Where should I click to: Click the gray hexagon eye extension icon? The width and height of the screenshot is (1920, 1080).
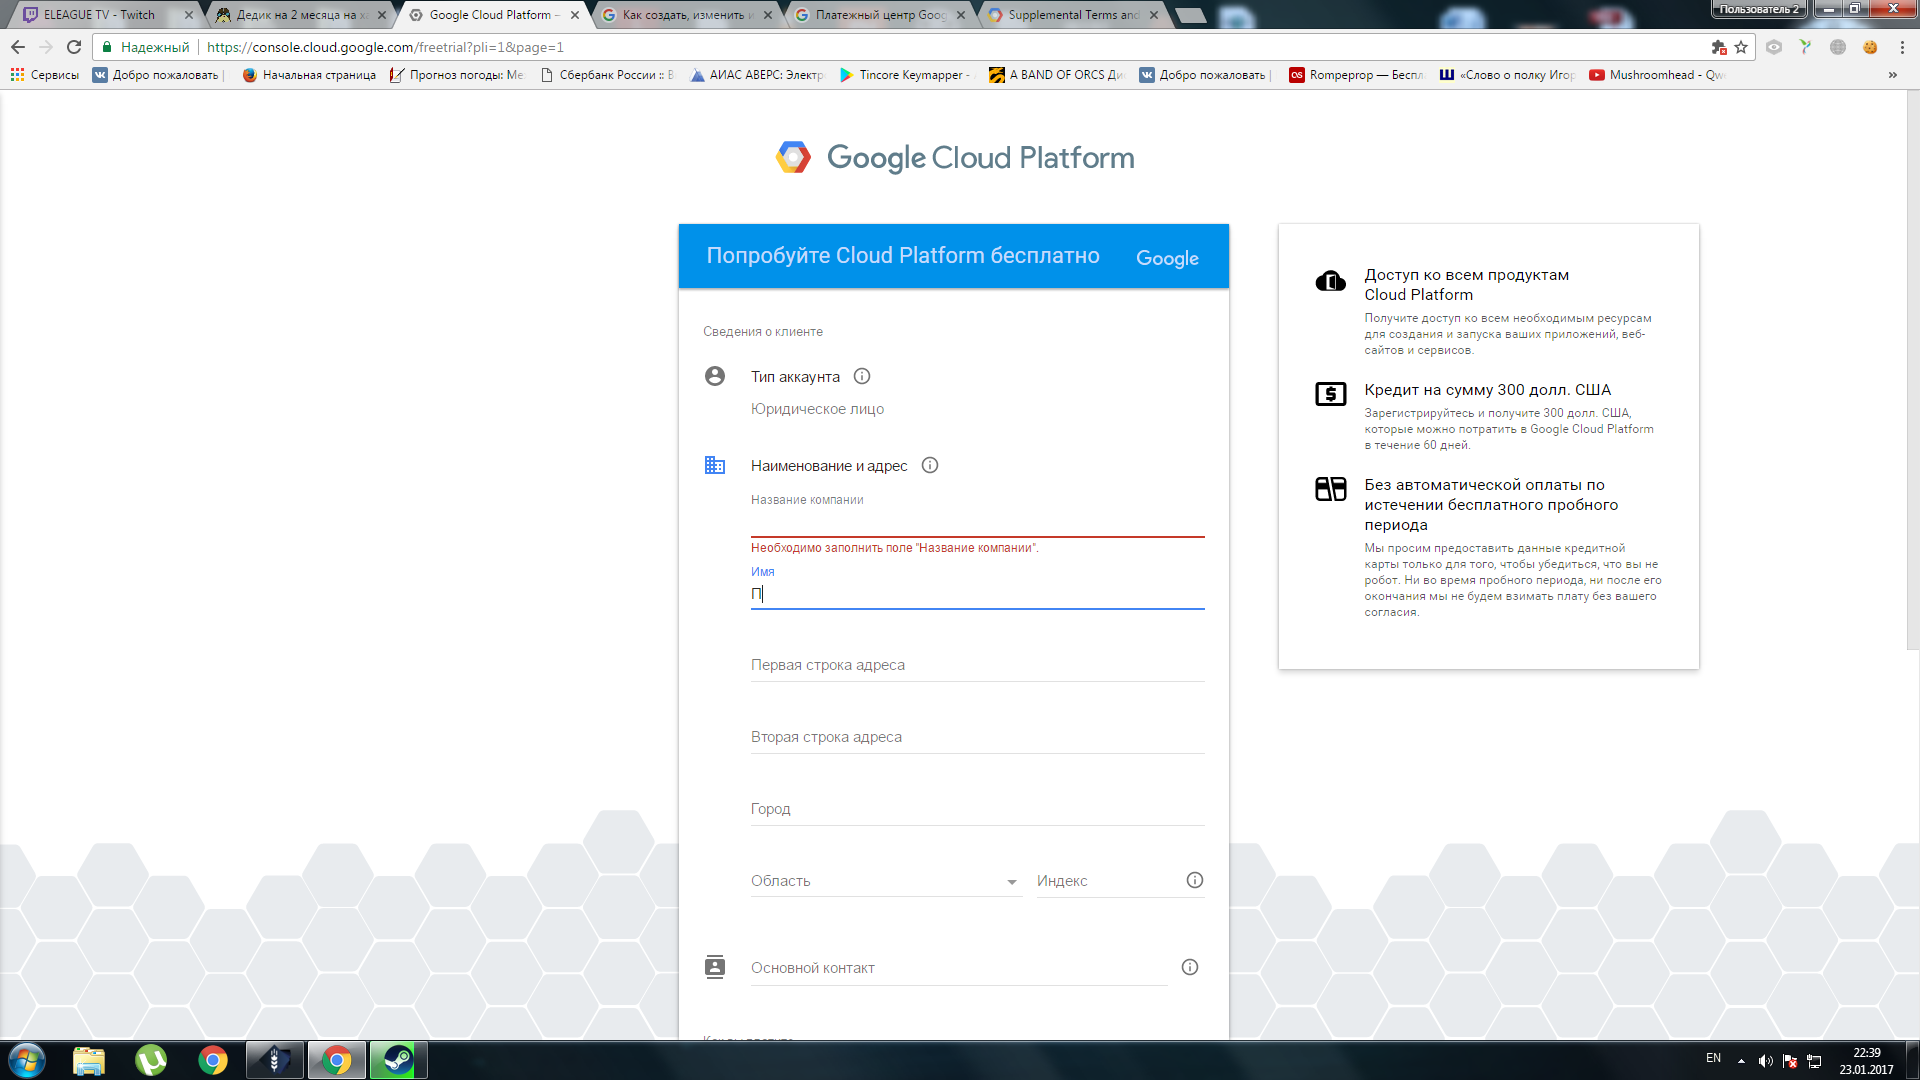coord(1774,47)
